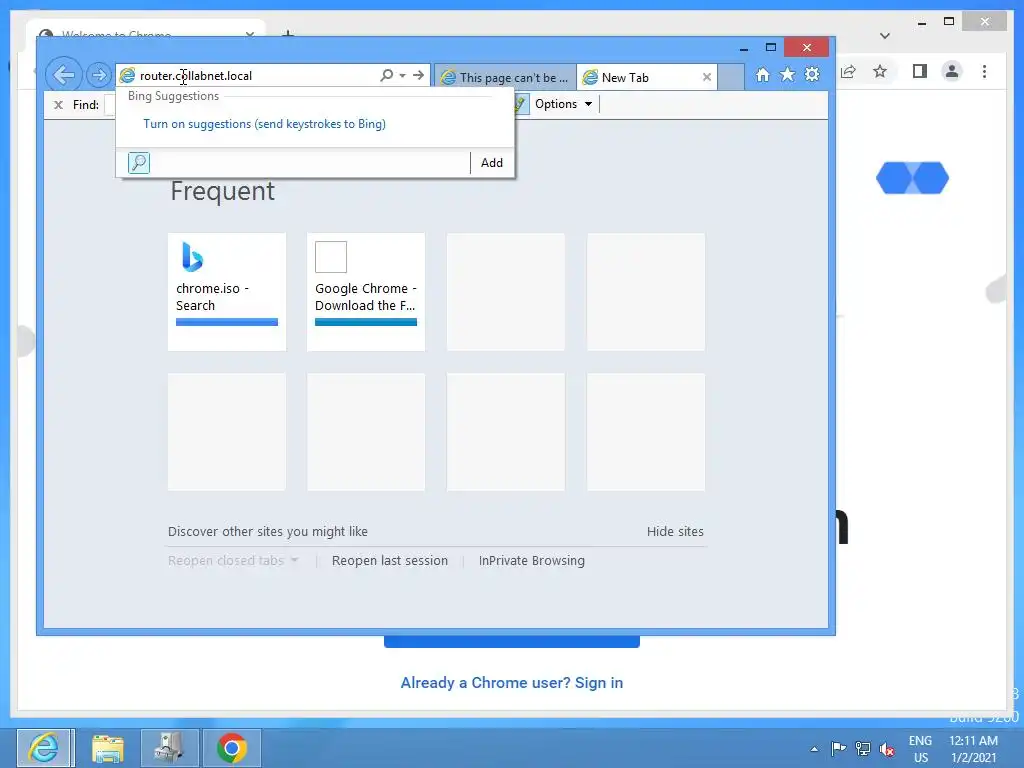Open chrome.iso - Search tile

(x=227, y=292)
